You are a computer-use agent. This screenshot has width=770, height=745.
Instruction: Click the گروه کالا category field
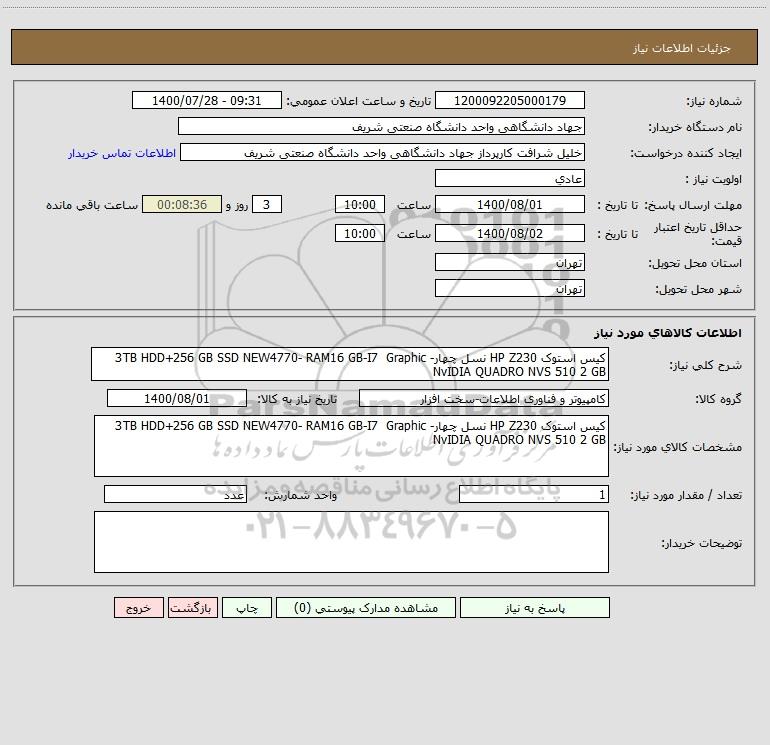[484, 398]
